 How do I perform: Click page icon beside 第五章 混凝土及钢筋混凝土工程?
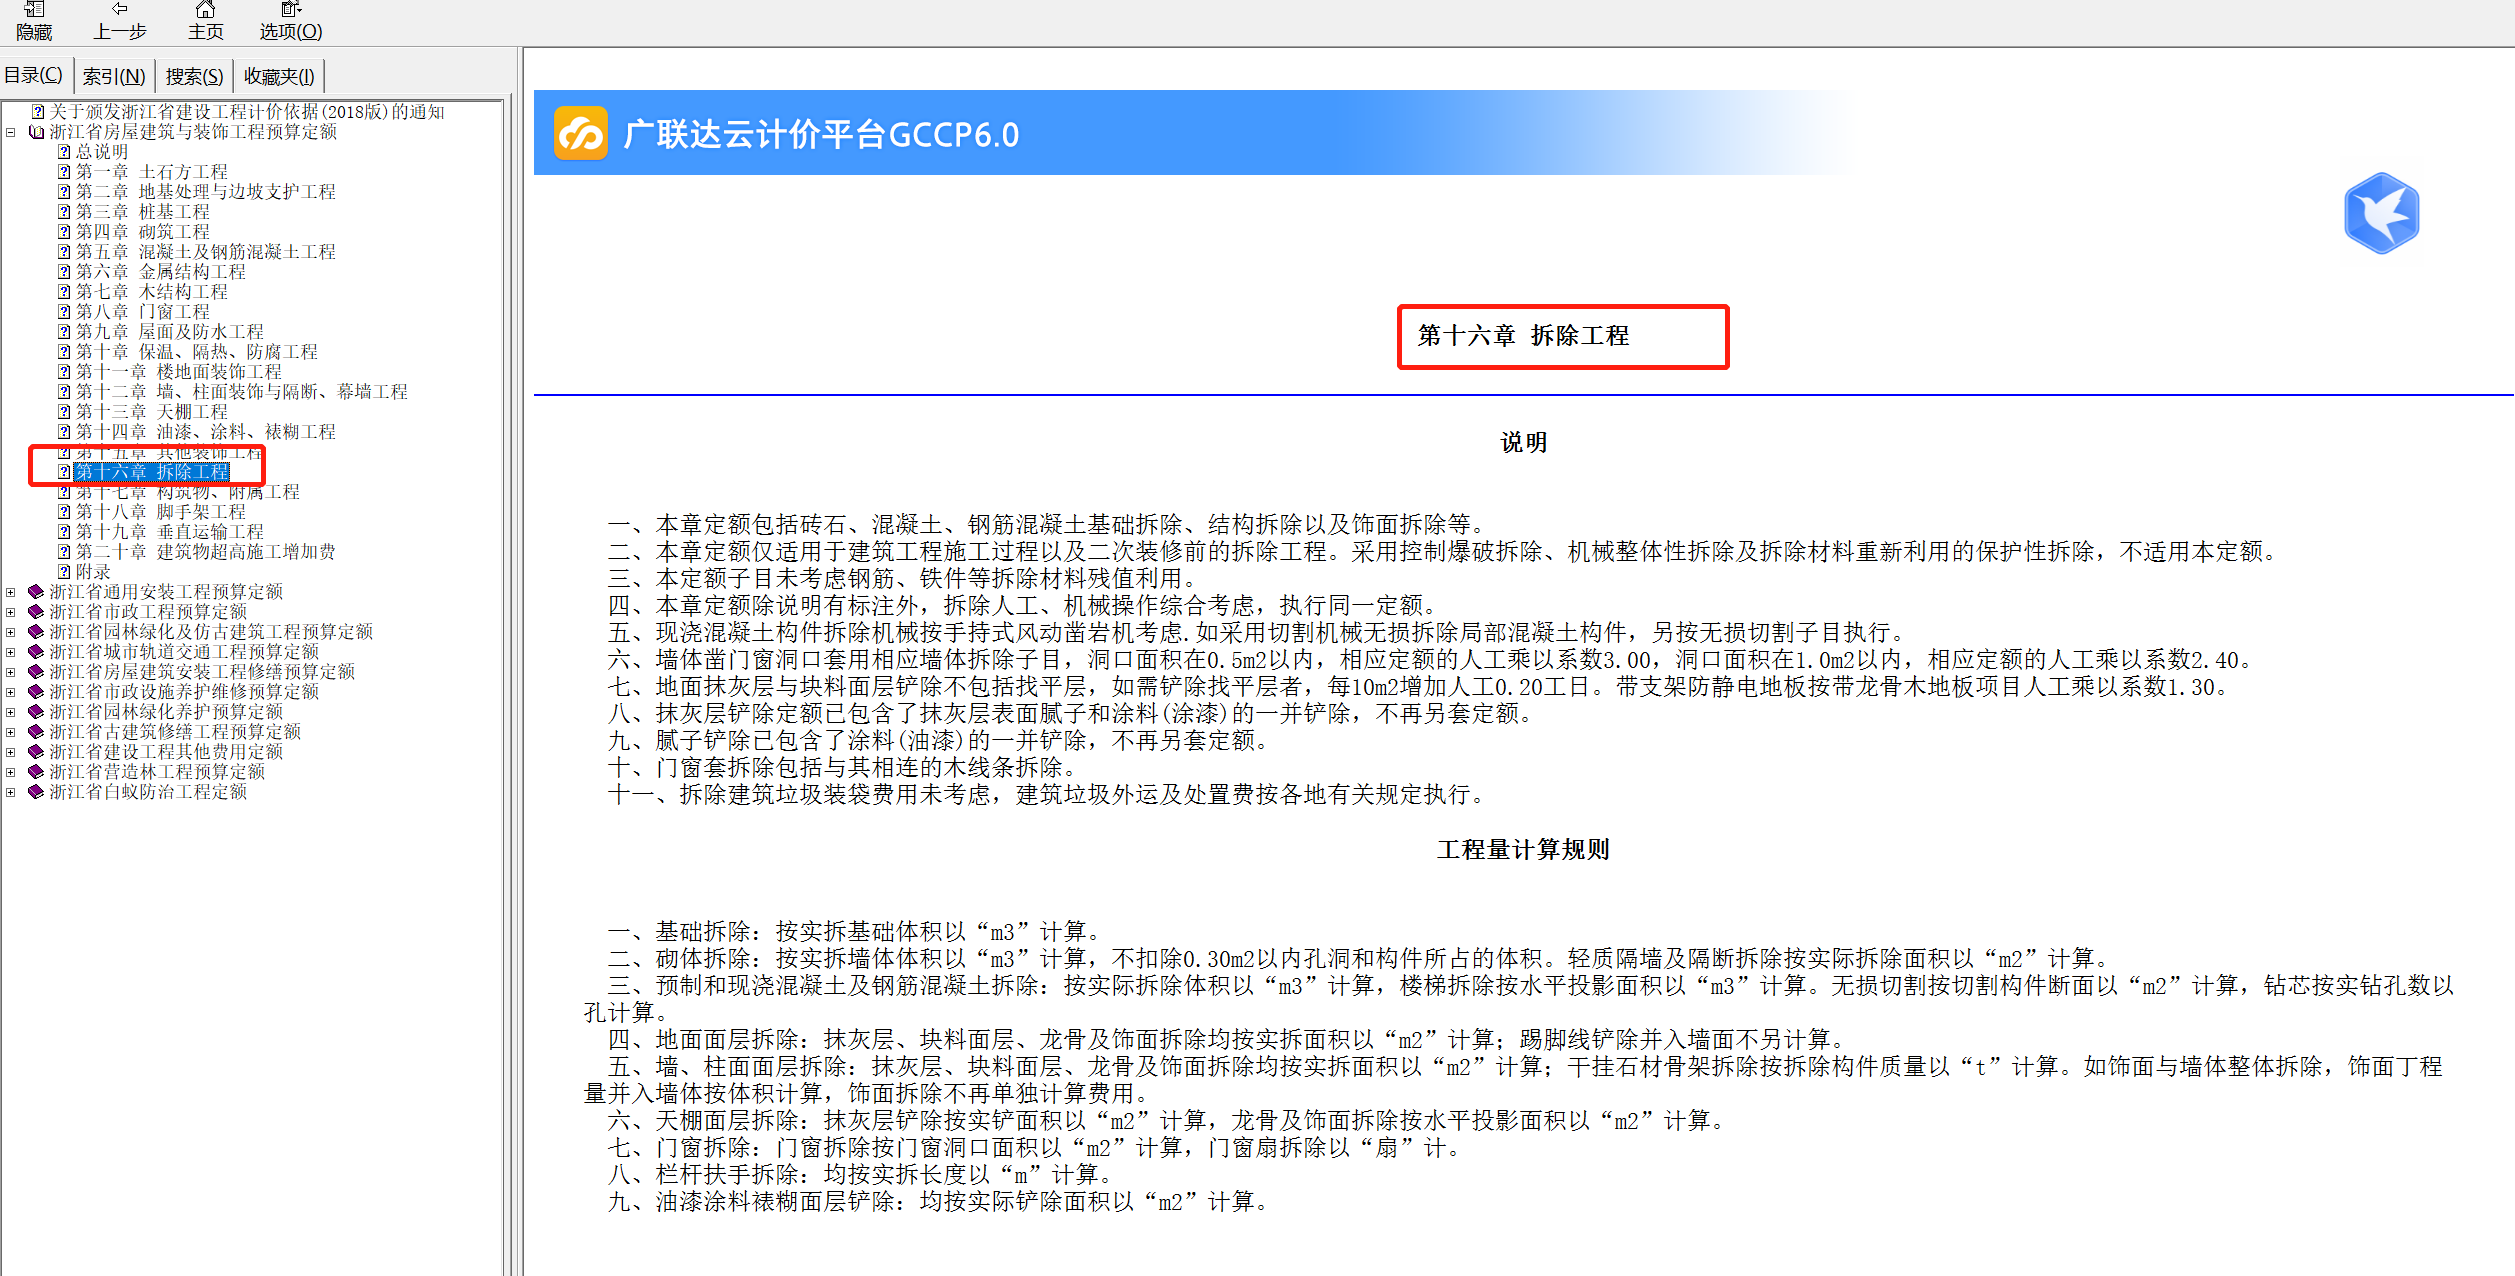[64, 252]
